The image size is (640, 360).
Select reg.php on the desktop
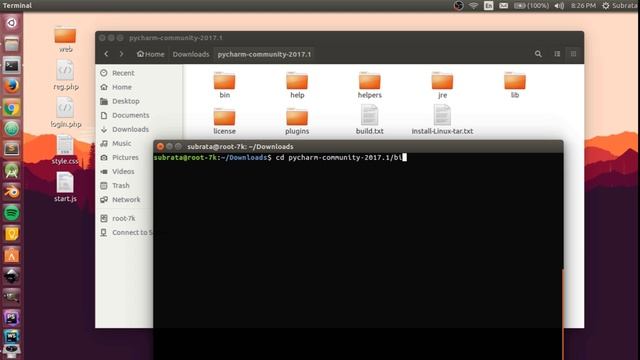65,75
